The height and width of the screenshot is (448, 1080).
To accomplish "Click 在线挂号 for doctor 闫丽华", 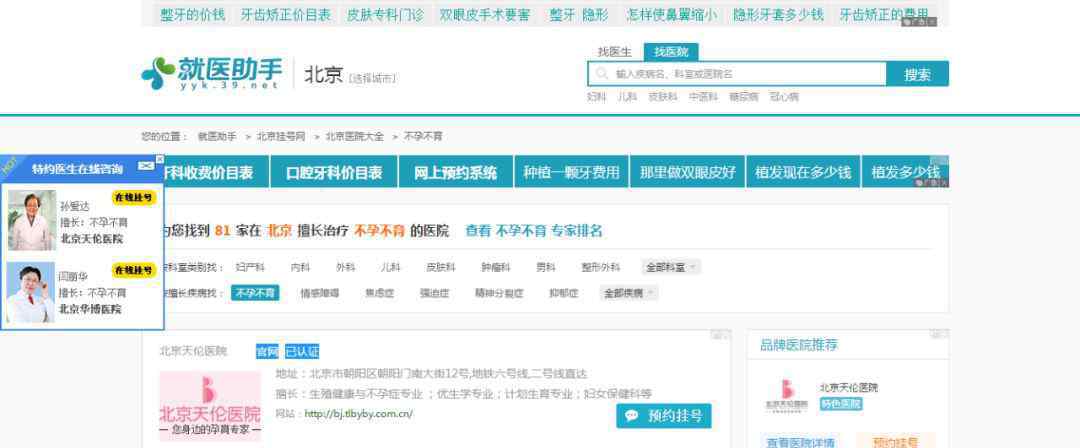I will point(134,270).
